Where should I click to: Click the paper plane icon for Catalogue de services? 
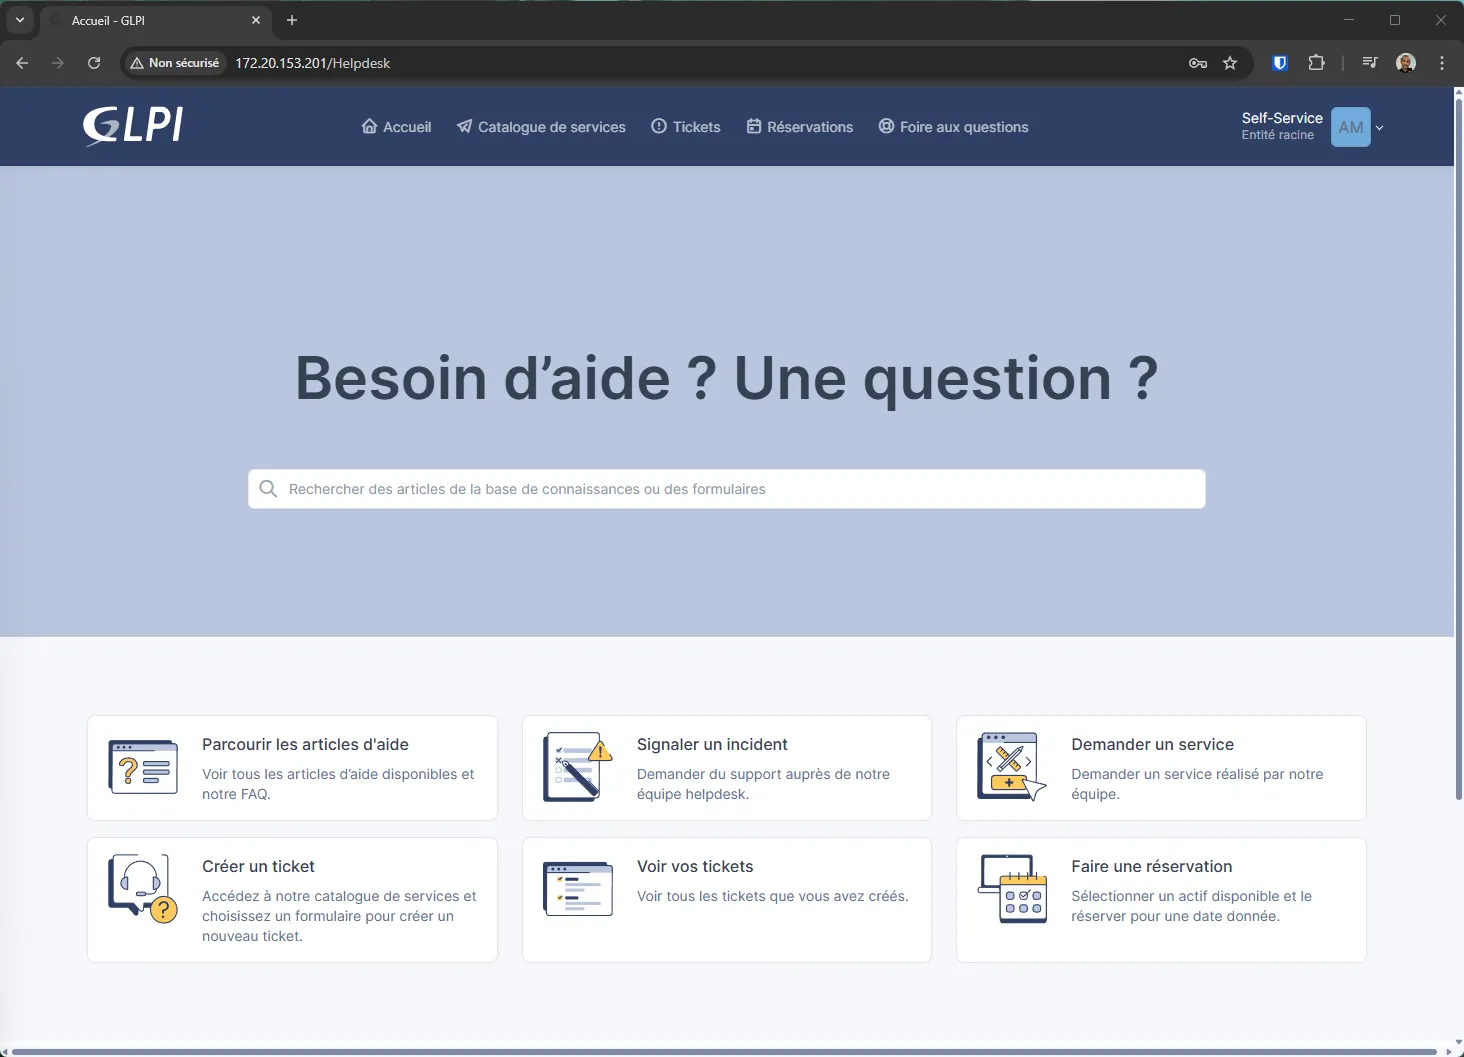click(x=464, y=126)
